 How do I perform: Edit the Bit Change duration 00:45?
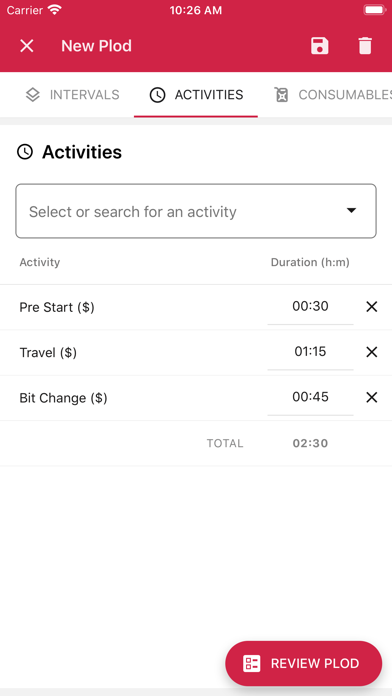pos(310,397)
